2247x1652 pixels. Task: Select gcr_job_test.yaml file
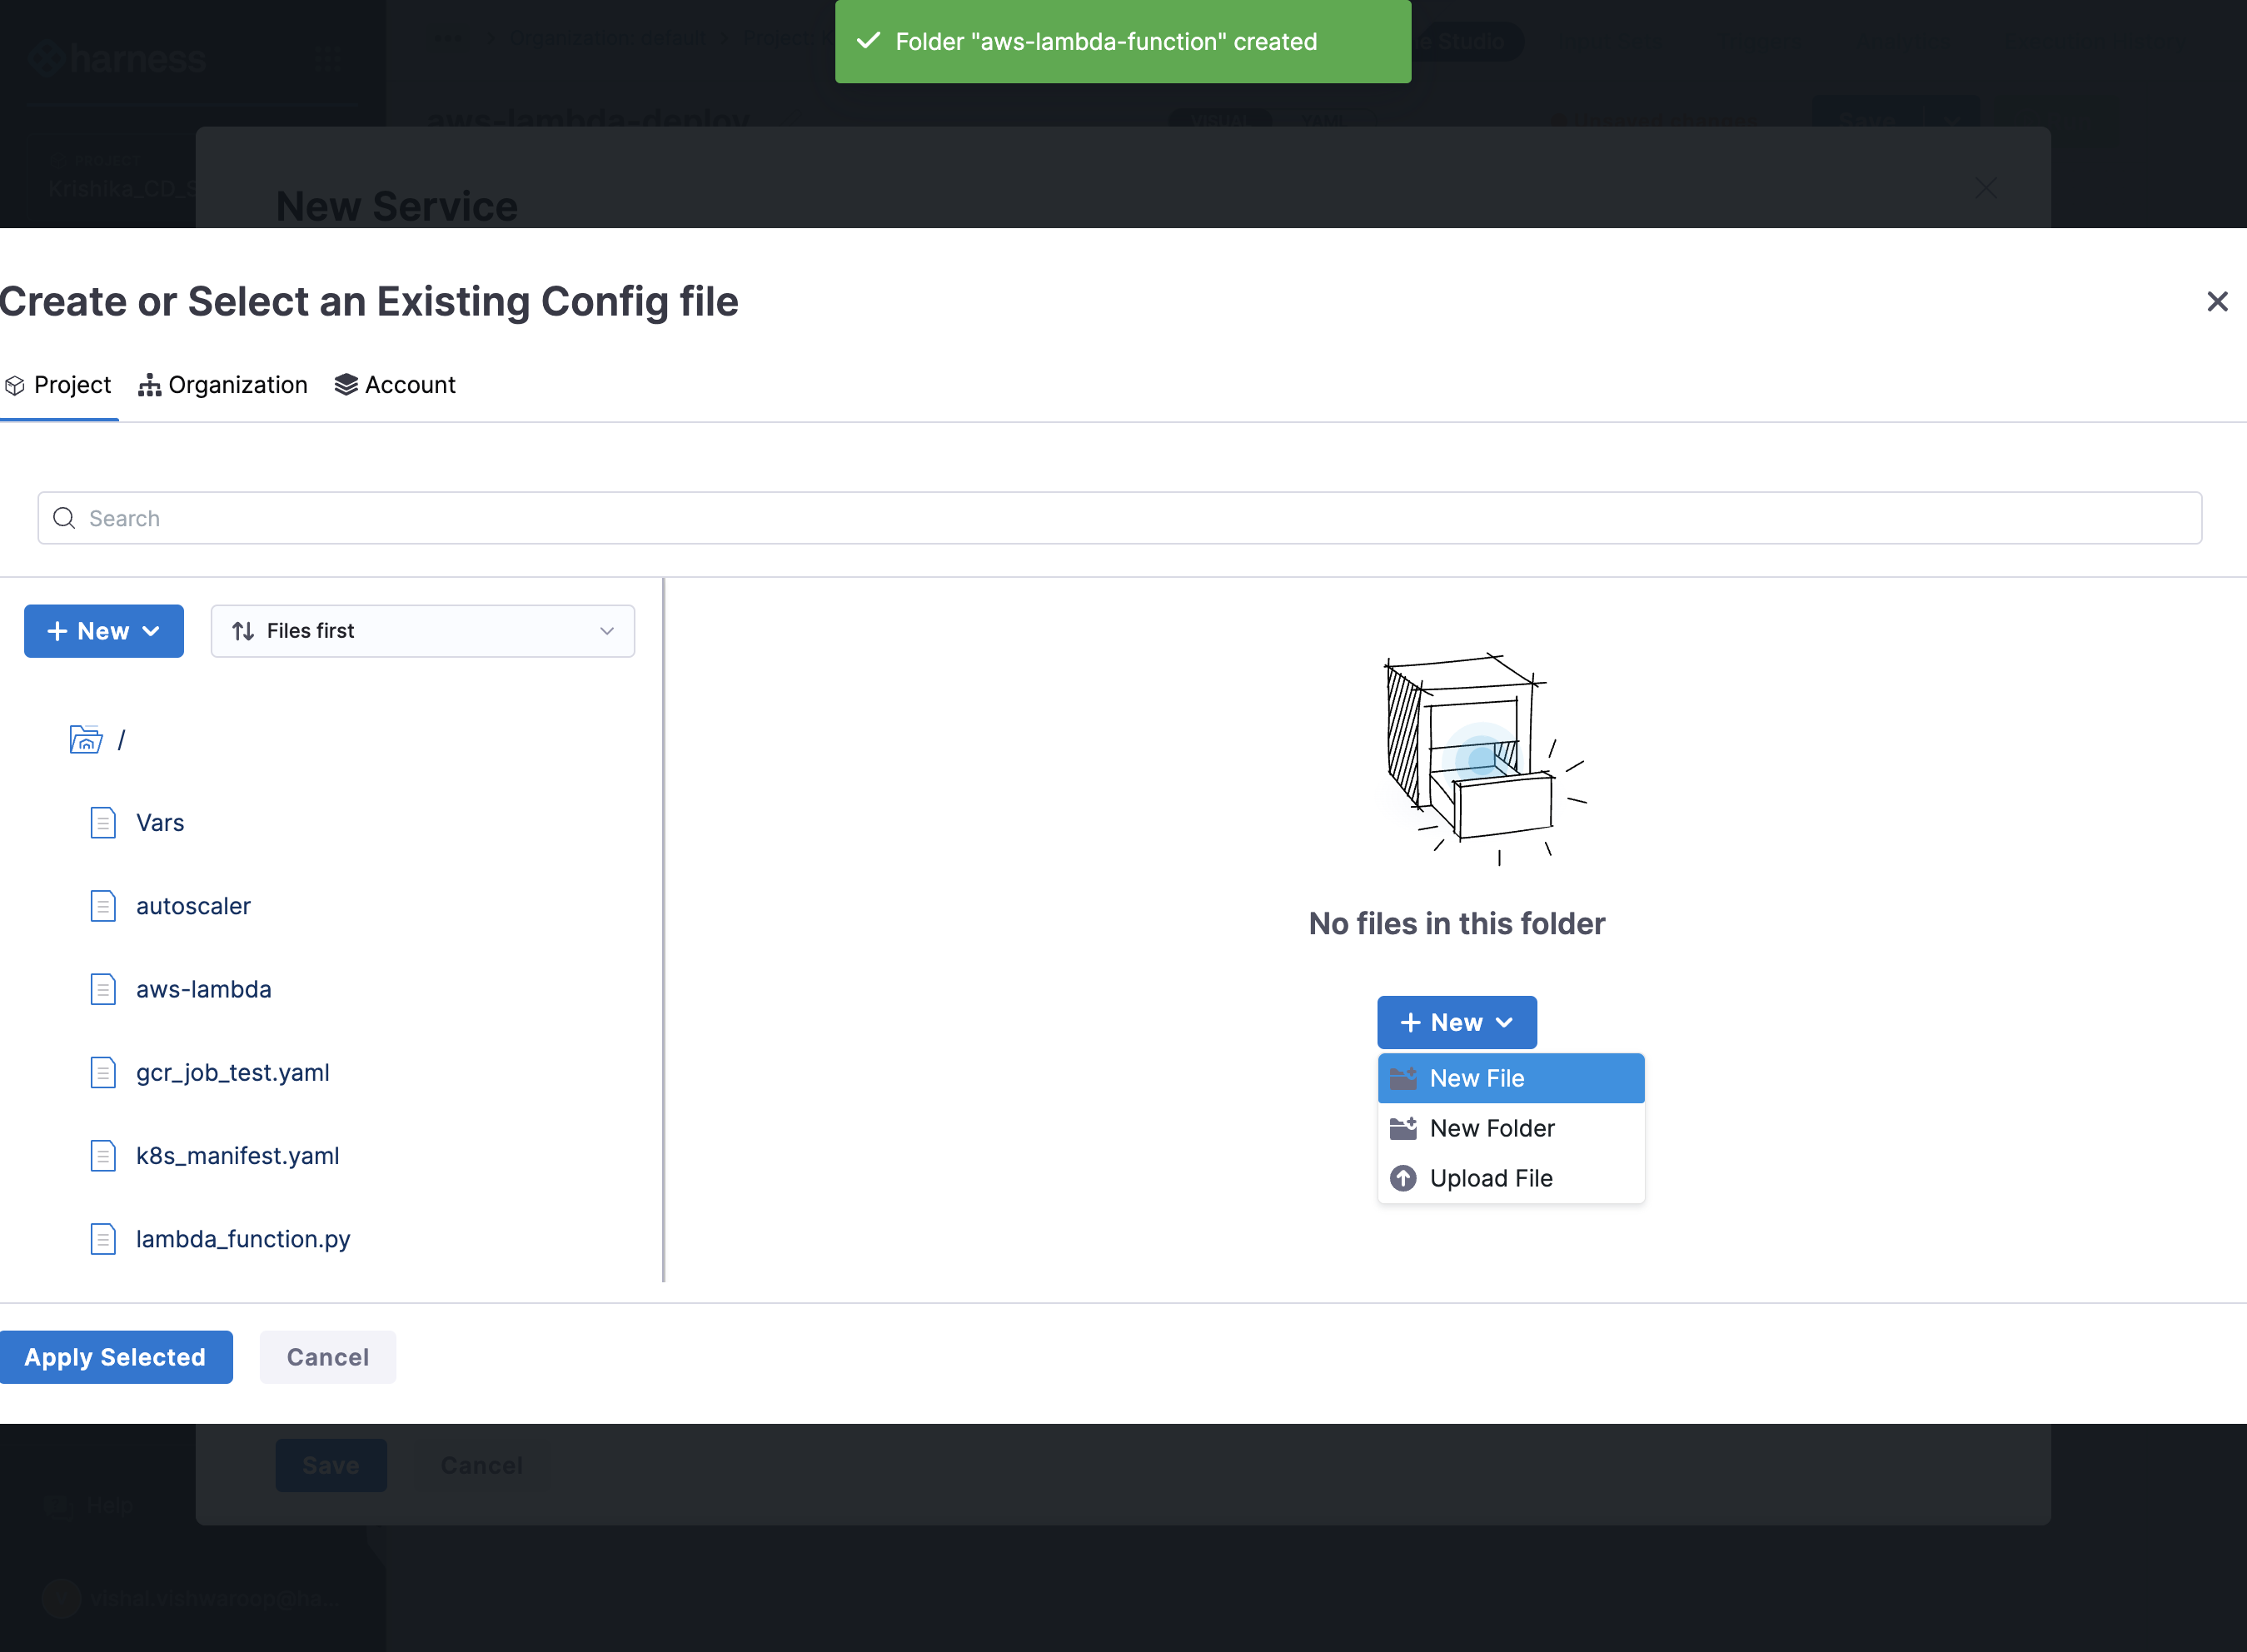coord(233,1072)
